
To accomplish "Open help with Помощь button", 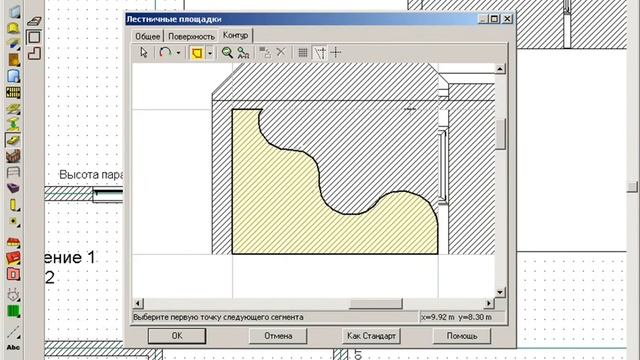I will pos(462,336).
